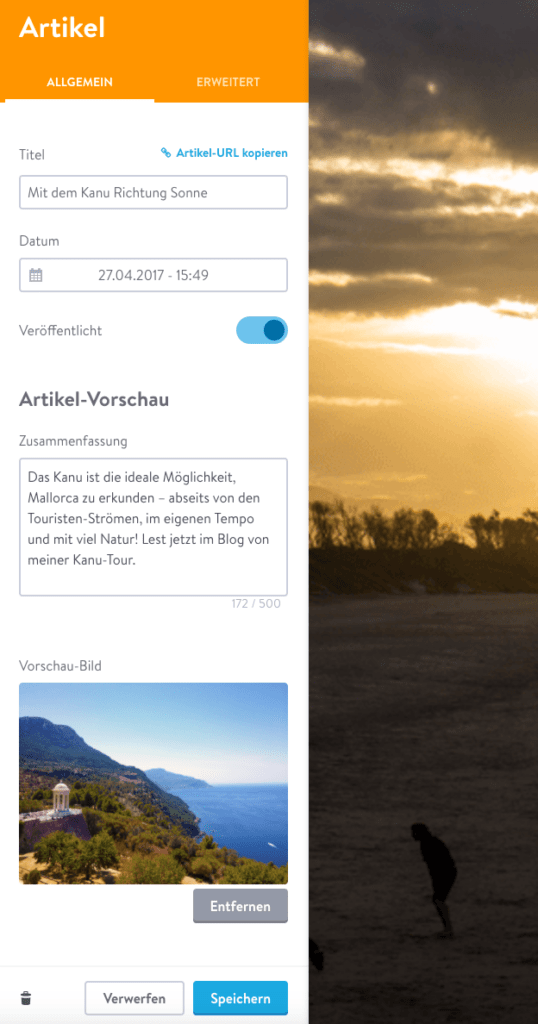Open the date picker showing 27.04.2017 - 15:49
Image resolution: width=538 pixels, height=1024 pixels.
153,275
